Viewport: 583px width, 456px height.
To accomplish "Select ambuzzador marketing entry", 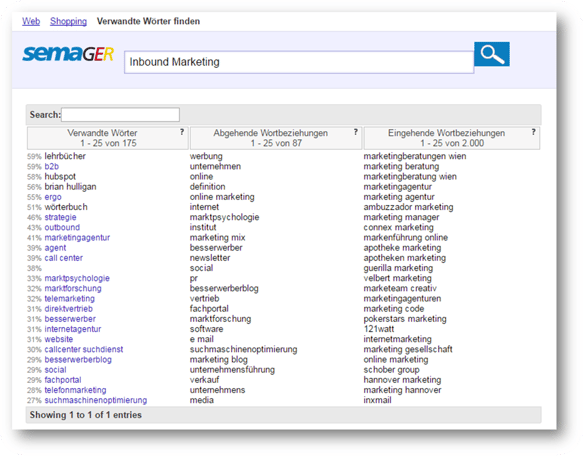I will click(408, 207).
